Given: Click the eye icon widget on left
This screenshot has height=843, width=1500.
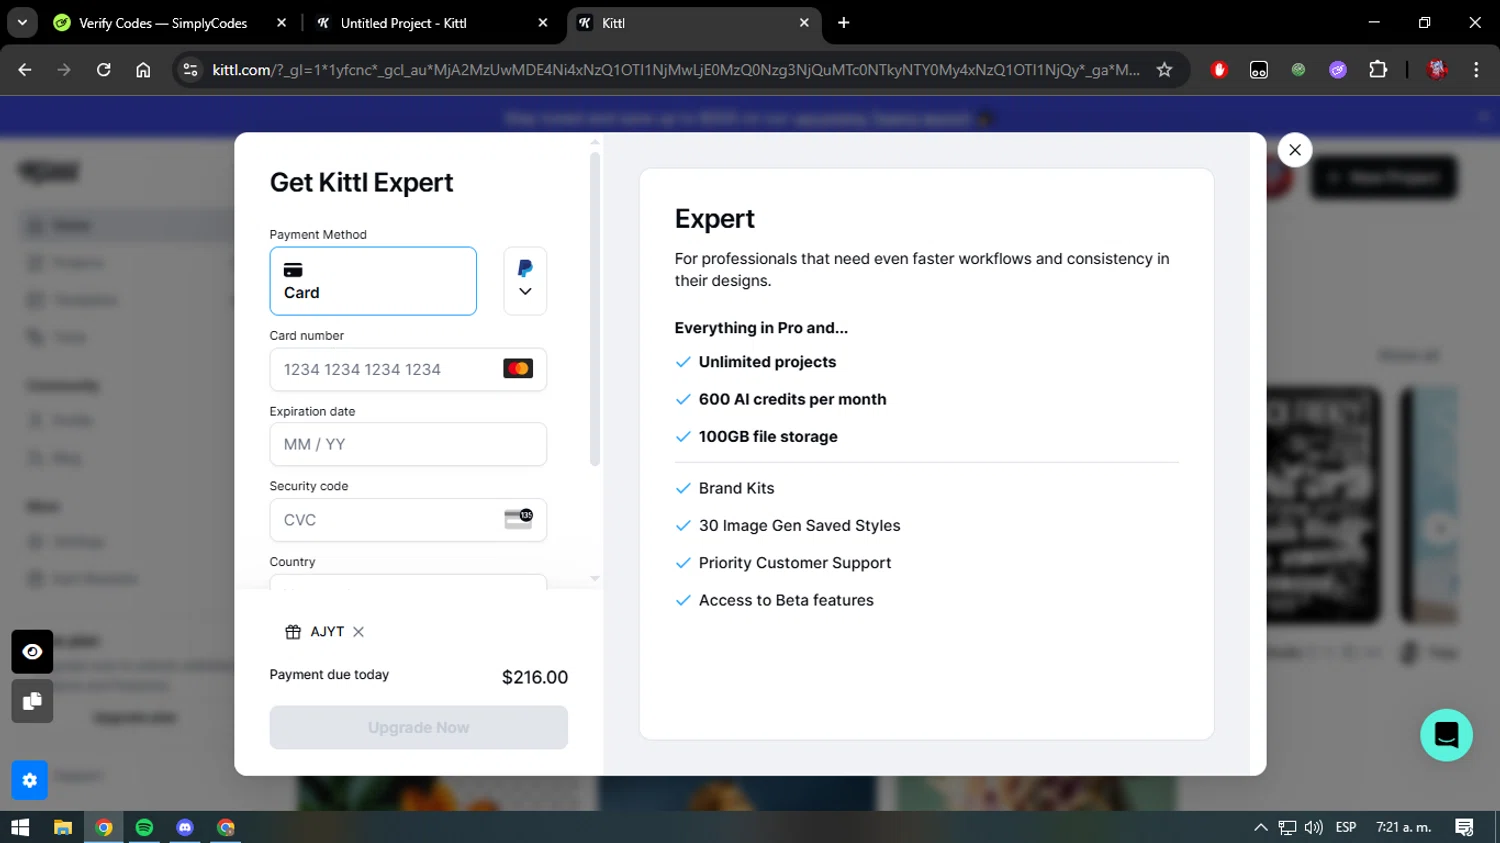Looking at the screenshot, I should [x=32, y=652].
